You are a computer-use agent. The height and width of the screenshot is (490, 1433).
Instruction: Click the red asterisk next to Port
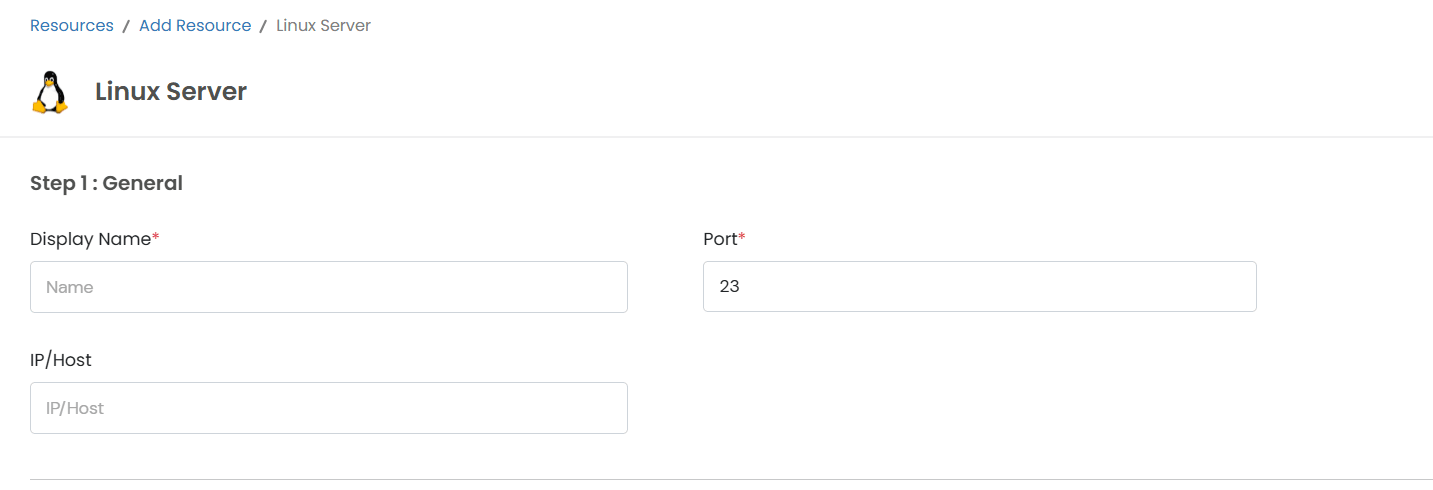point(742,238)
